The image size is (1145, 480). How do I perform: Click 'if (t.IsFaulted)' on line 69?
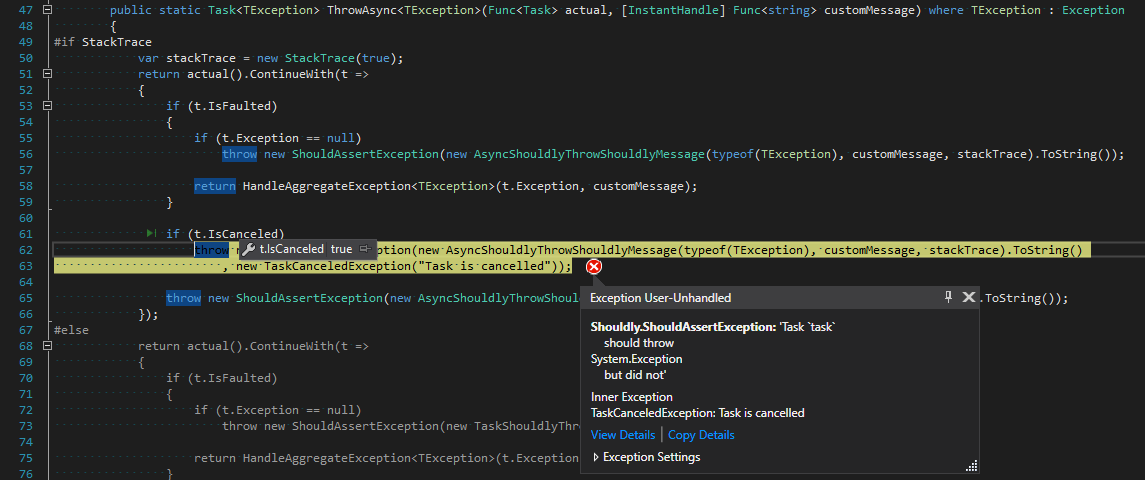(221, 378)
